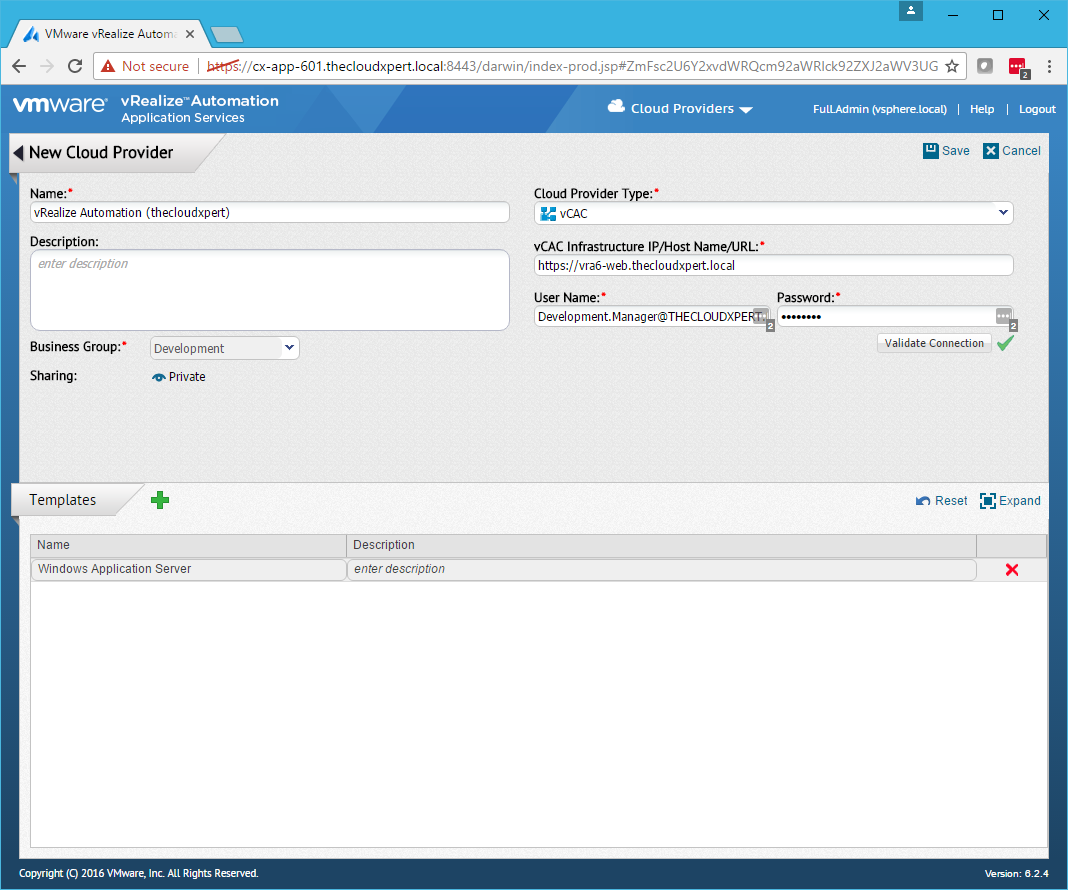1068x890 pixels.
Task: Toggle the Private sharing eye icon
Action: tap(158, 377)
